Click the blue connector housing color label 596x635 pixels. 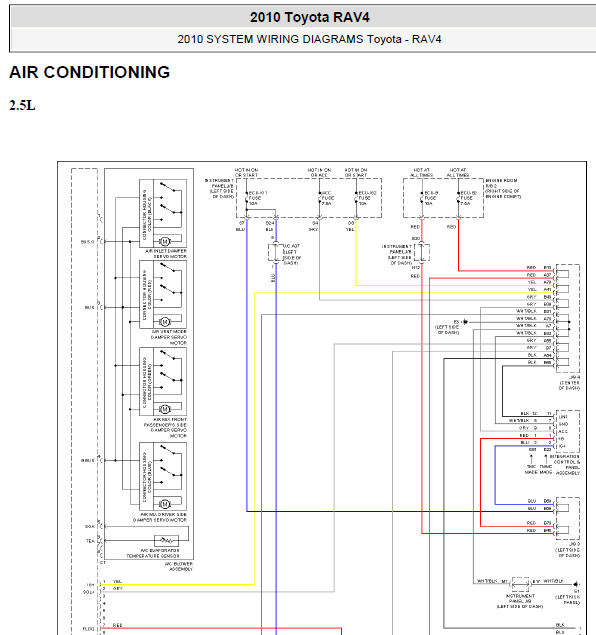[147, 477]
